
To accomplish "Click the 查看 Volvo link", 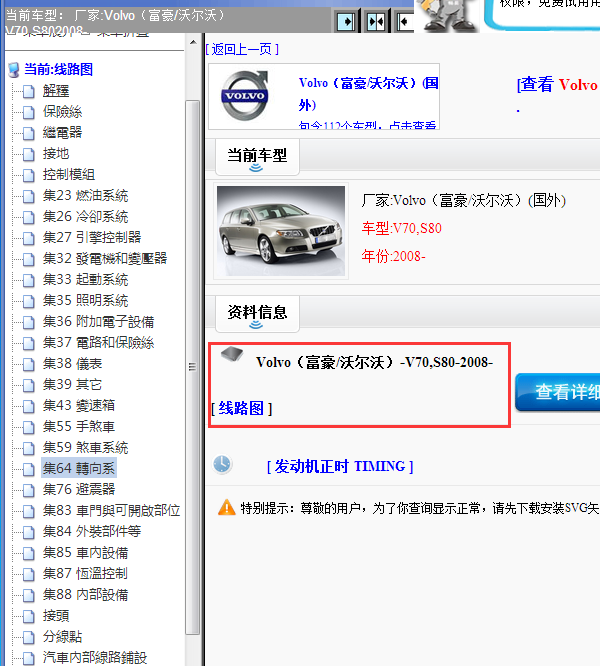I will 557,85.
